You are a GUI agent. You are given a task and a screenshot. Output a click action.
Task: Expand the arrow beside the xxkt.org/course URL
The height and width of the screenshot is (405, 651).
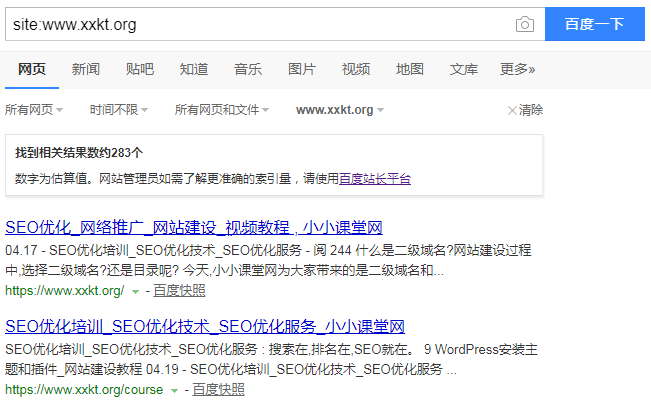coord(174,390)
